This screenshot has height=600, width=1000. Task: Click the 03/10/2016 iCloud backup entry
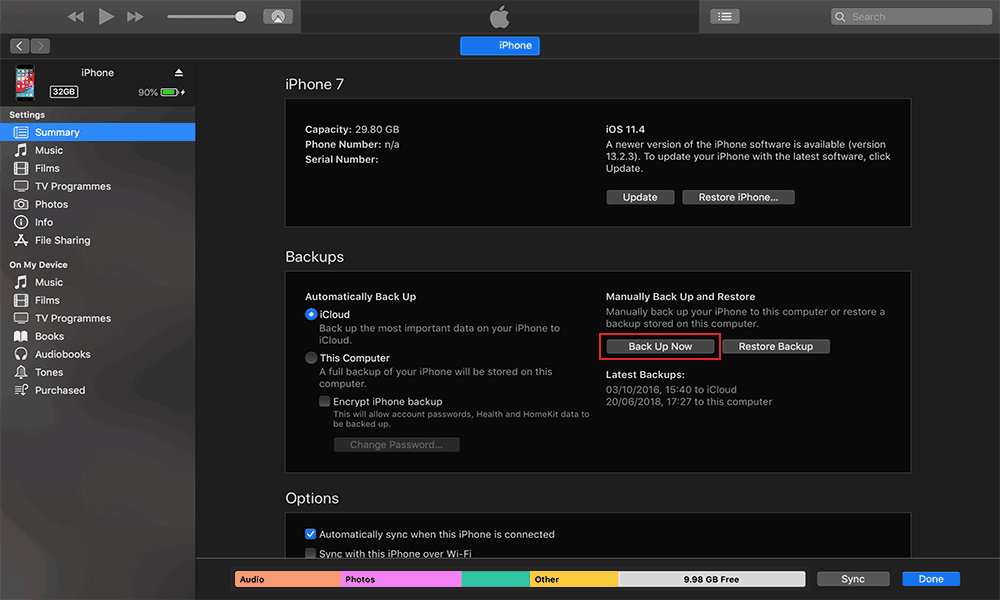671,390
